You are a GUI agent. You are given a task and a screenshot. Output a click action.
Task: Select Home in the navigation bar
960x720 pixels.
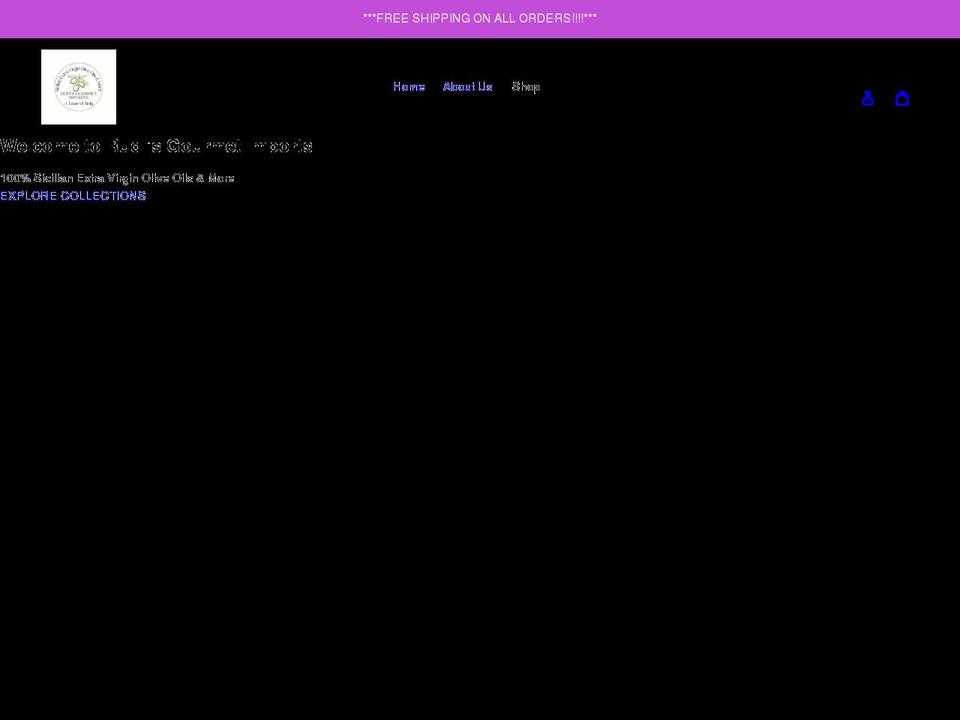click(408, 86)
